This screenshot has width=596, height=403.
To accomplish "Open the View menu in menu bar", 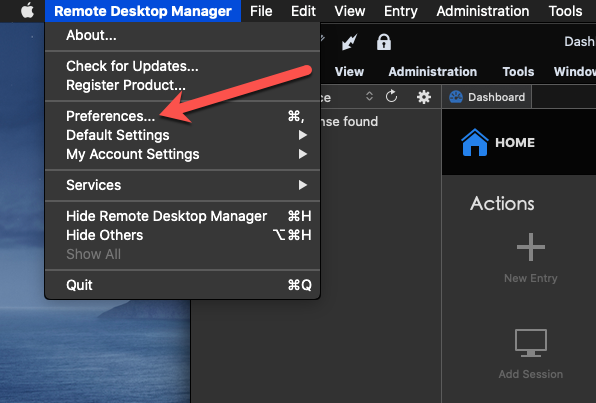I will click(x=350, y=11).
